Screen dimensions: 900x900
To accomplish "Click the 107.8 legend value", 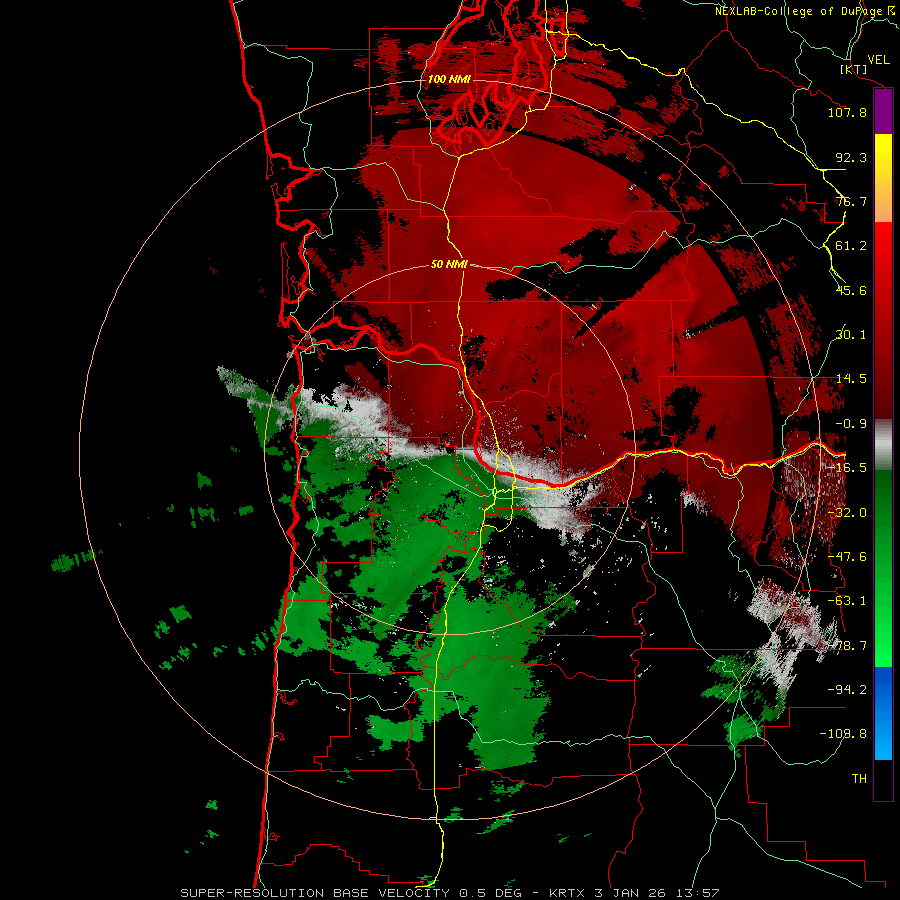I will (x=847, y=112).
